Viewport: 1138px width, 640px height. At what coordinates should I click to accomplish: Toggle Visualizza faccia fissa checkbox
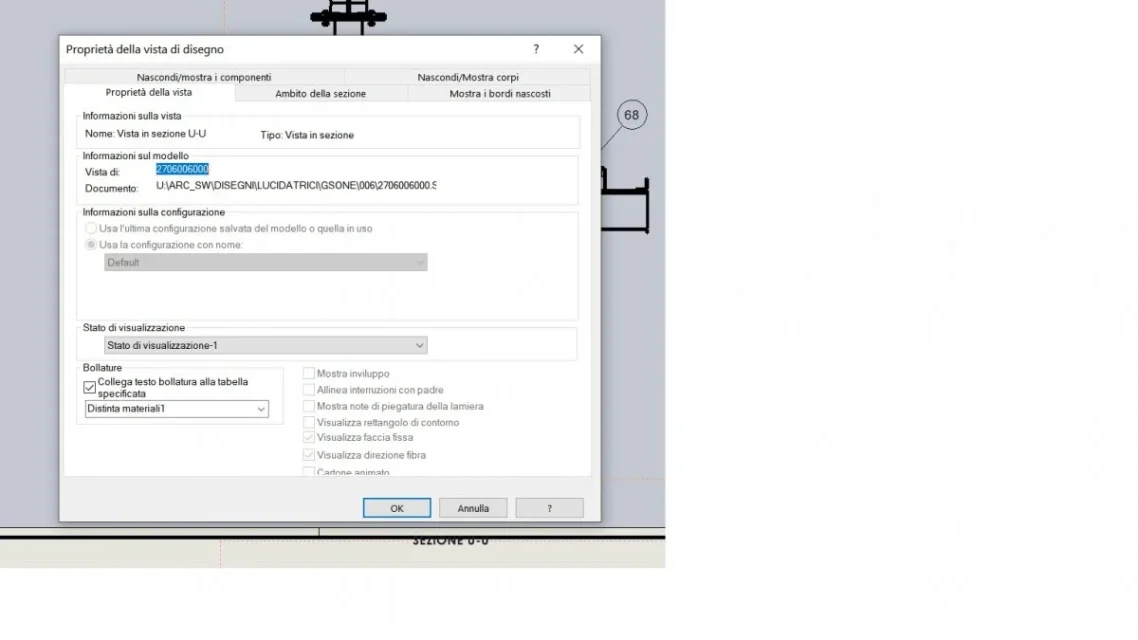(308, 438)
